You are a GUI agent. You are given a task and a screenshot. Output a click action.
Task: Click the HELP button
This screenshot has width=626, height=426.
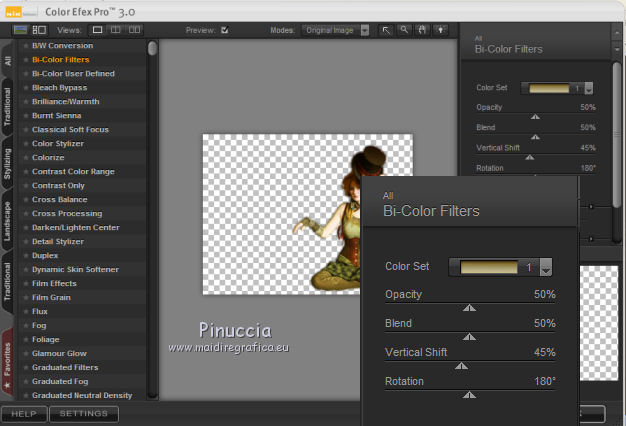24,413
